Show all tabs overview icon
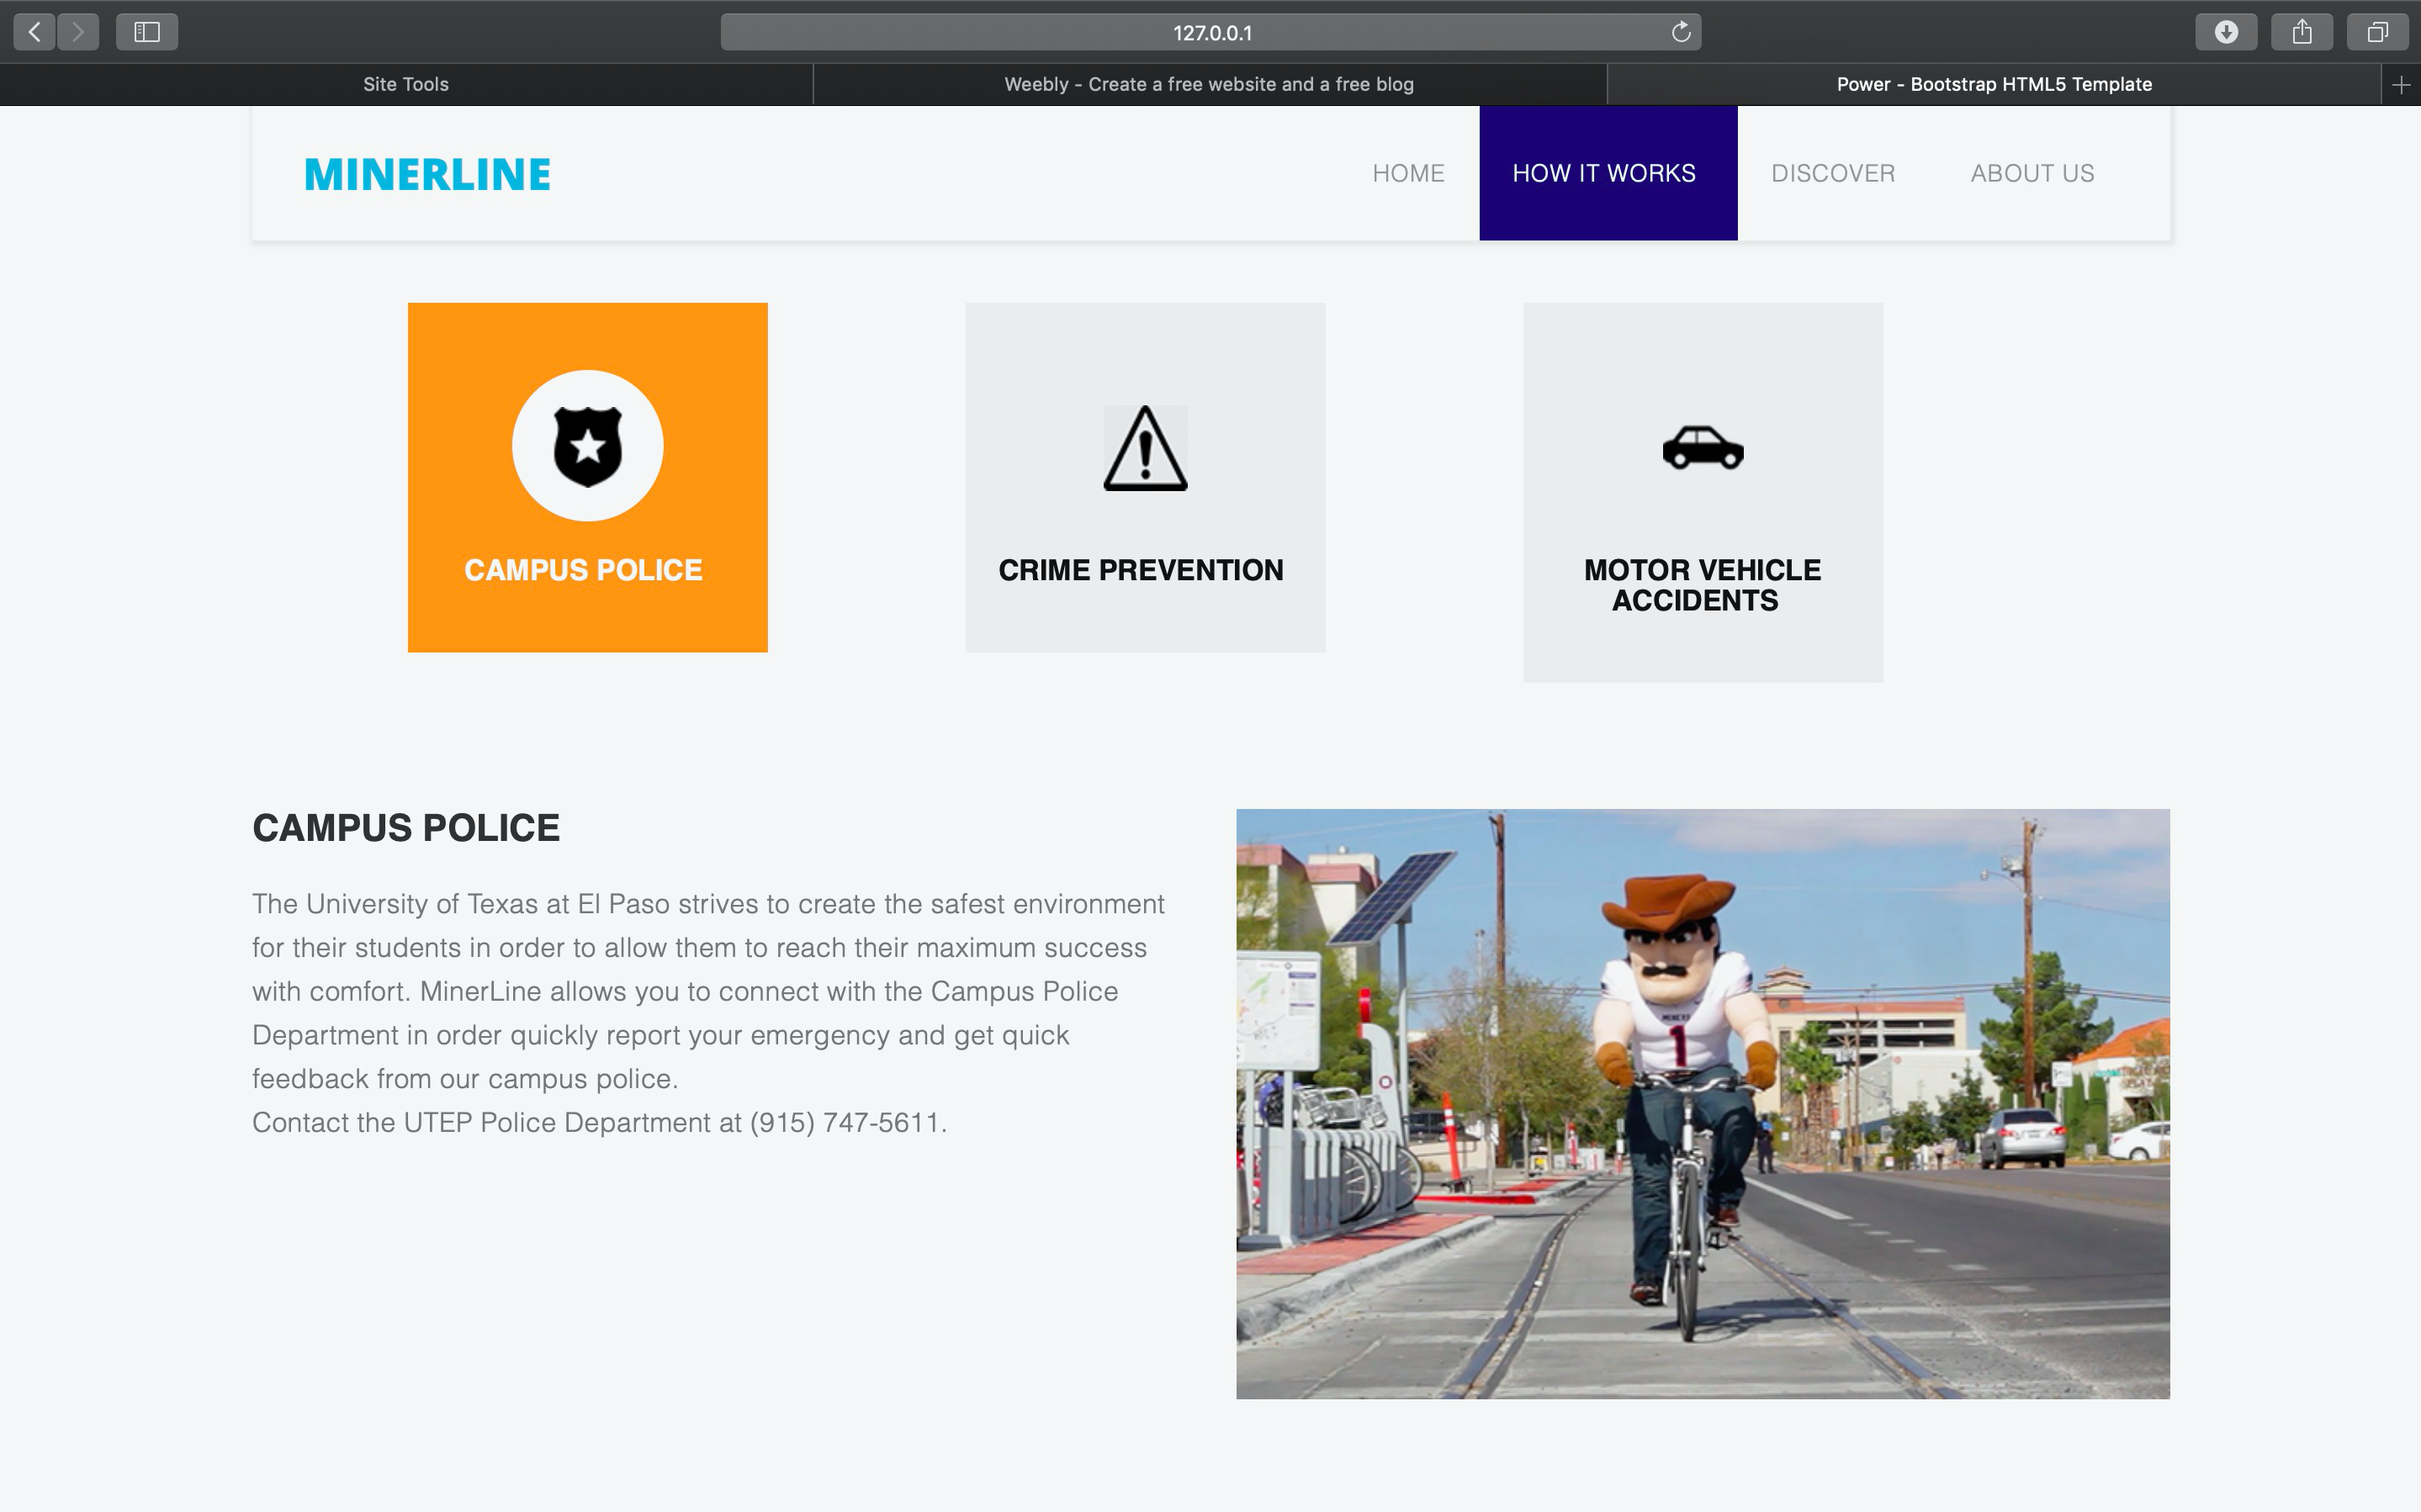 [x=2377, y=32]
